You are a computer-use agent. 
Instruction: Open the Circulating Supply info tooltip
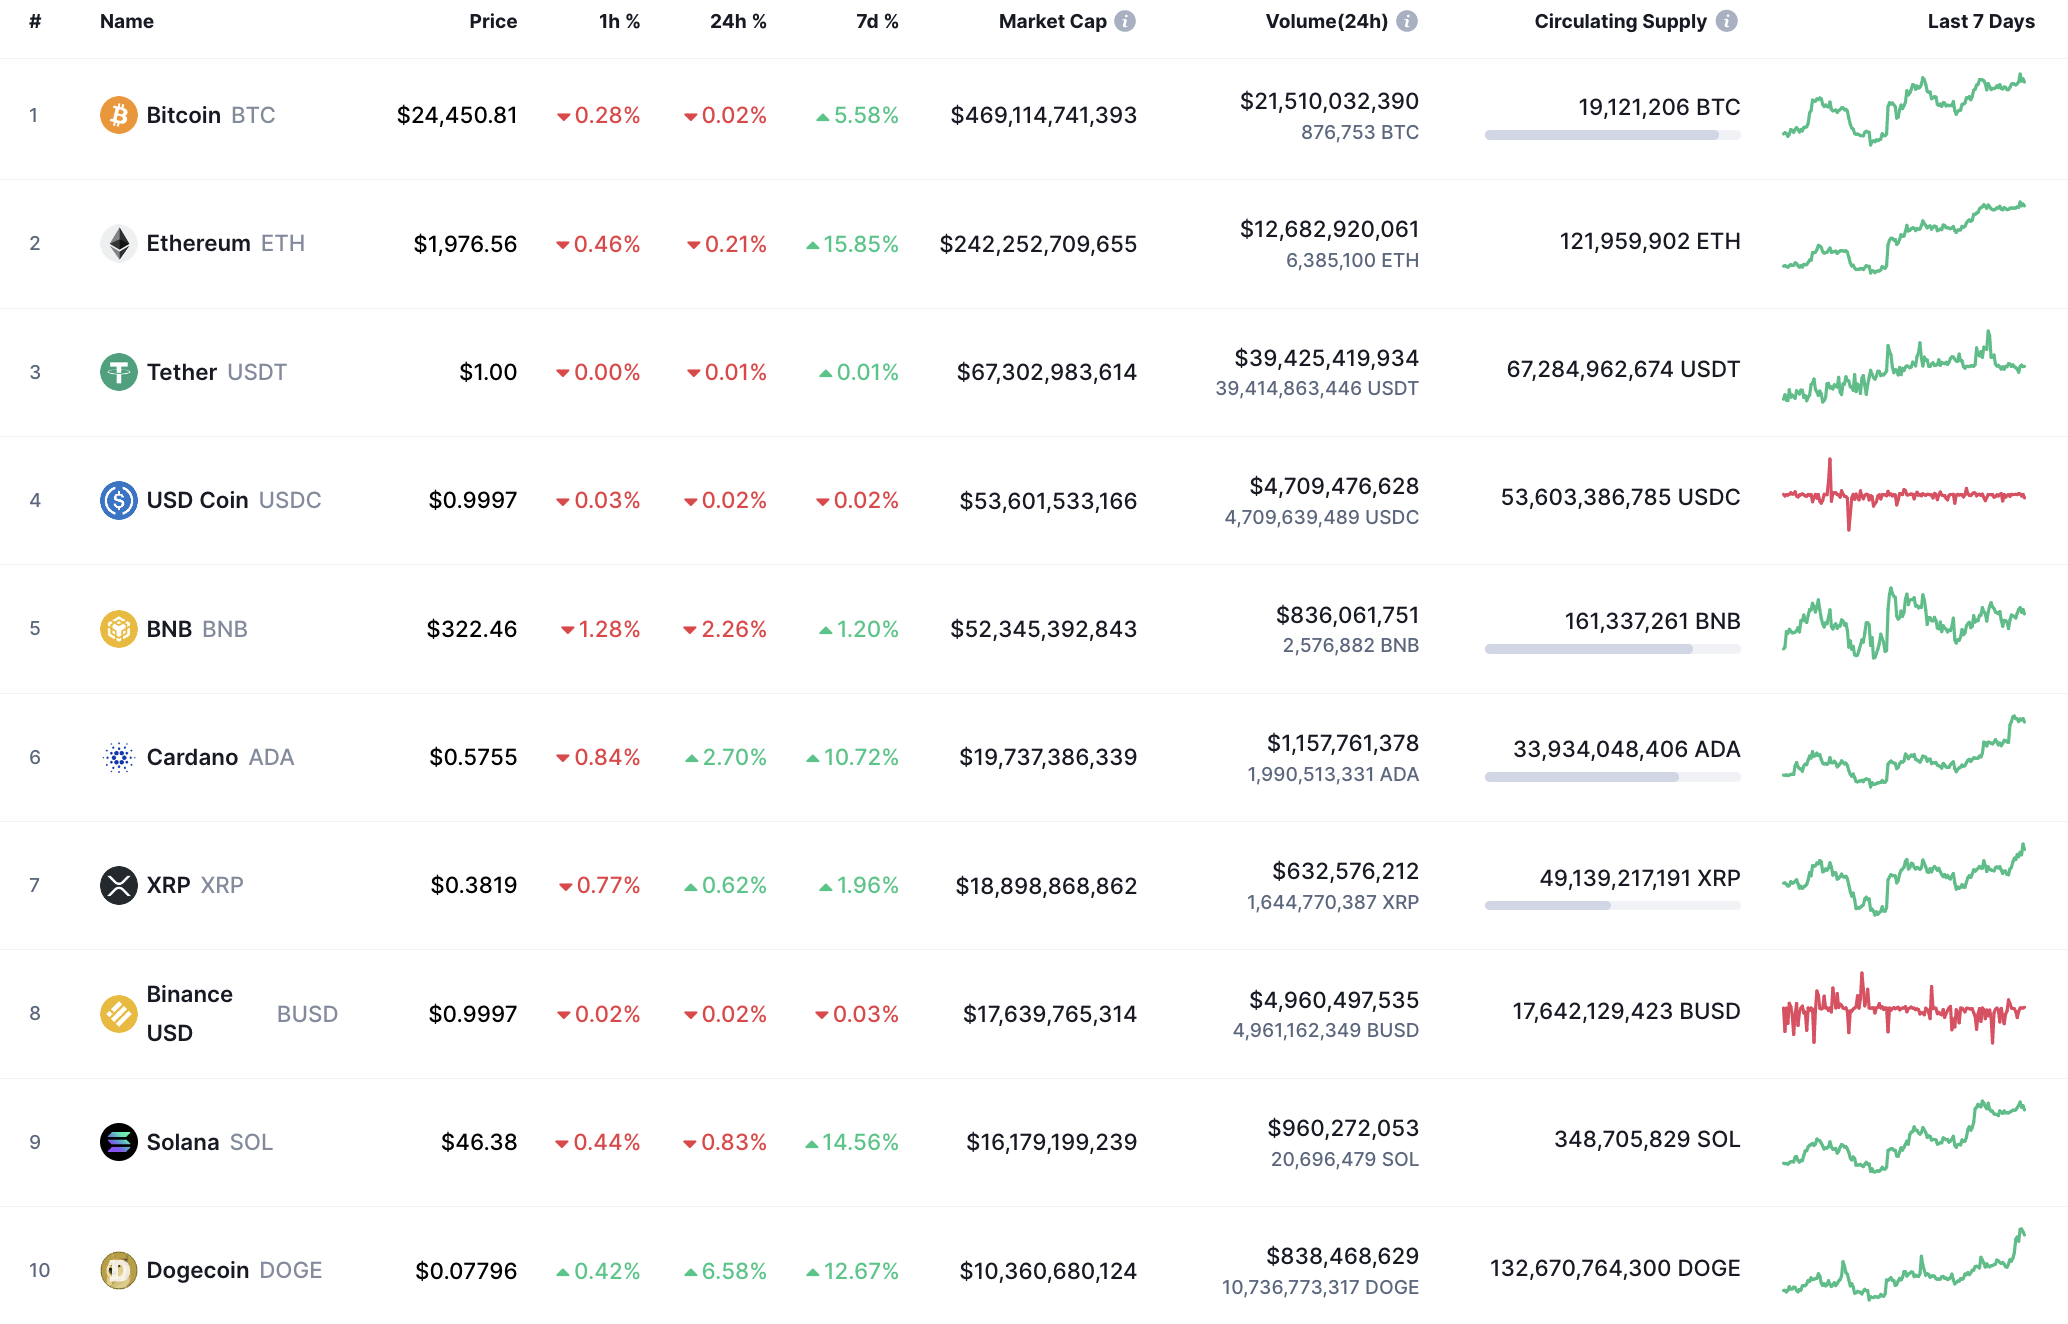pyautogui.click(x=1729, y=20)
